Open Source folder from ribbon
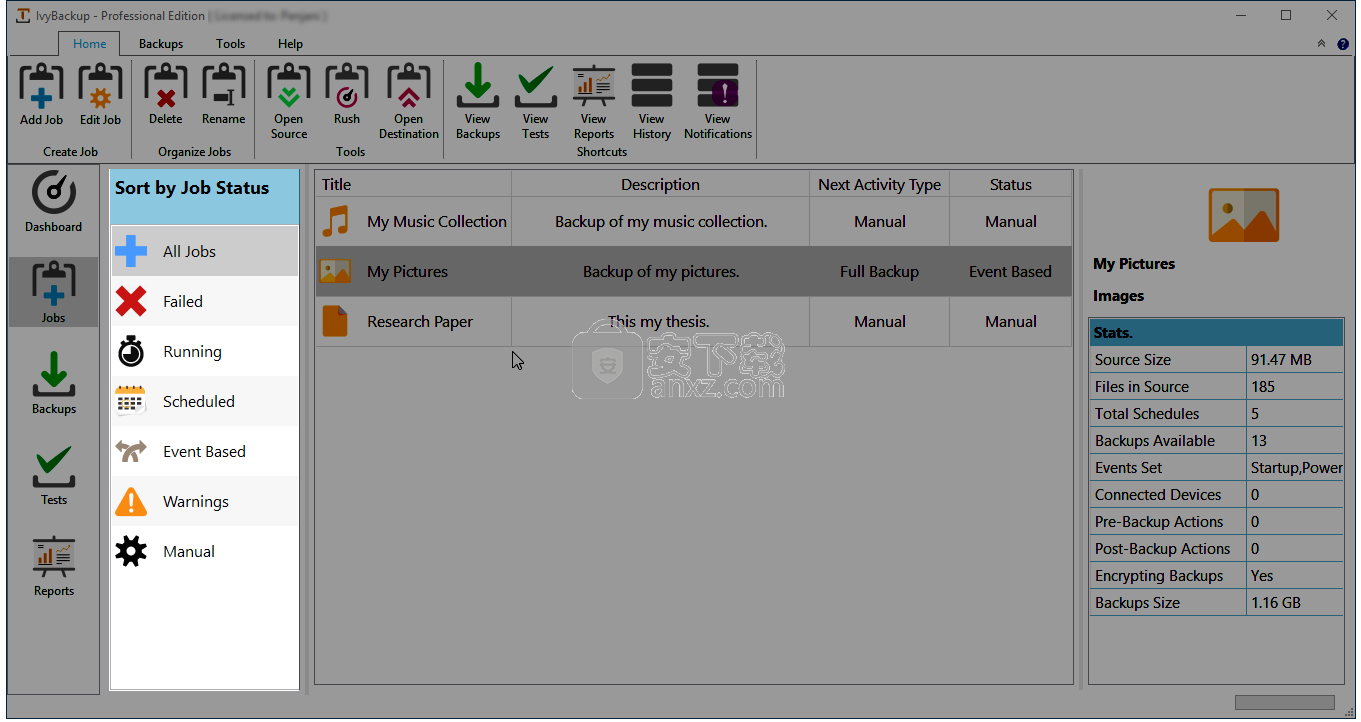 (289, 101)
